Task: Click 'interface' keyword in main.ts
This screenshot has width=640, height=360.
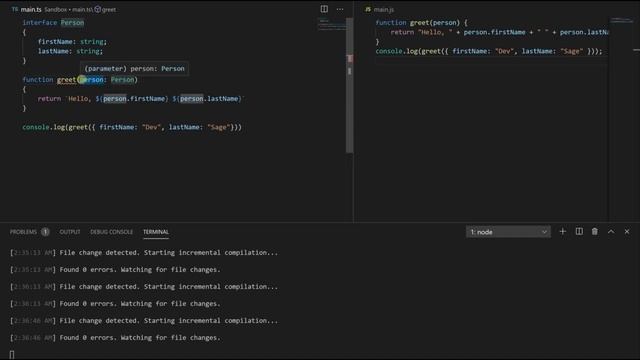Action: tap(40, 22)
